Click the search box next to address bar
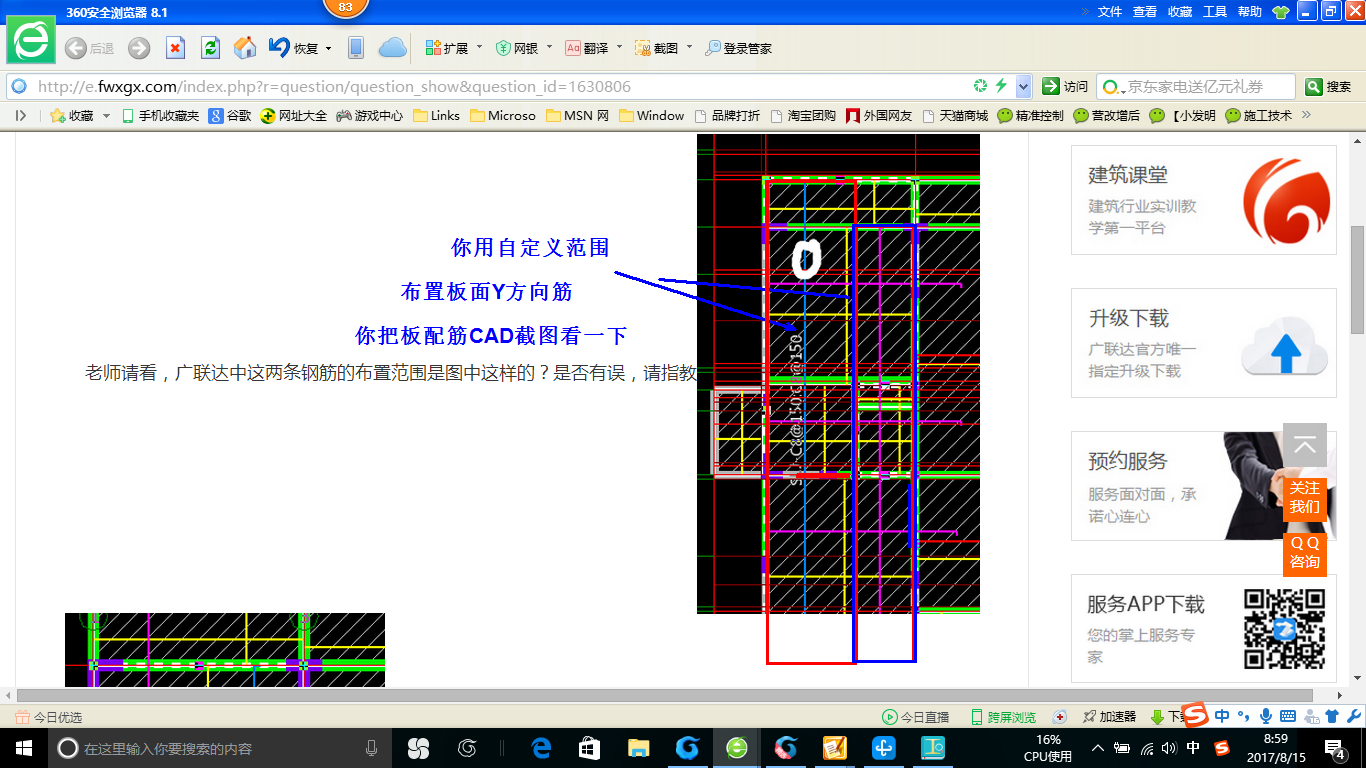Viewport: 1366px width, 768px height. (x=1196, y=87)
